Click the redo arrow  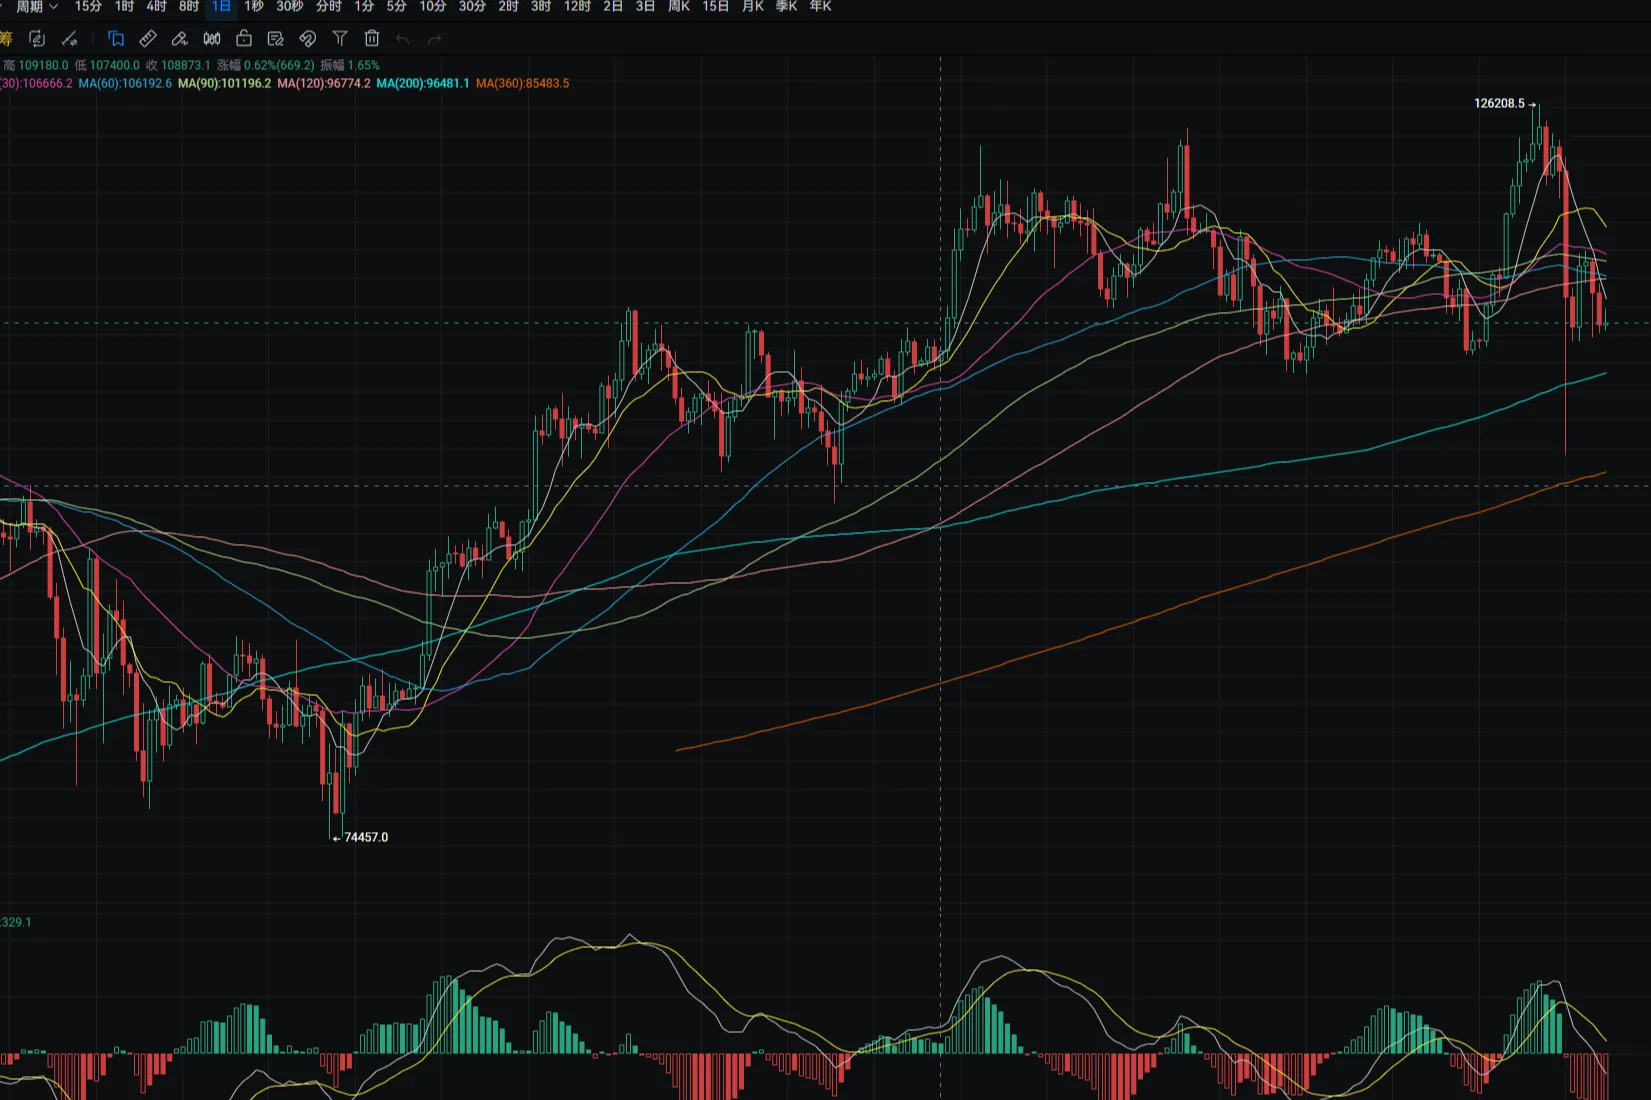coord(435,39)
